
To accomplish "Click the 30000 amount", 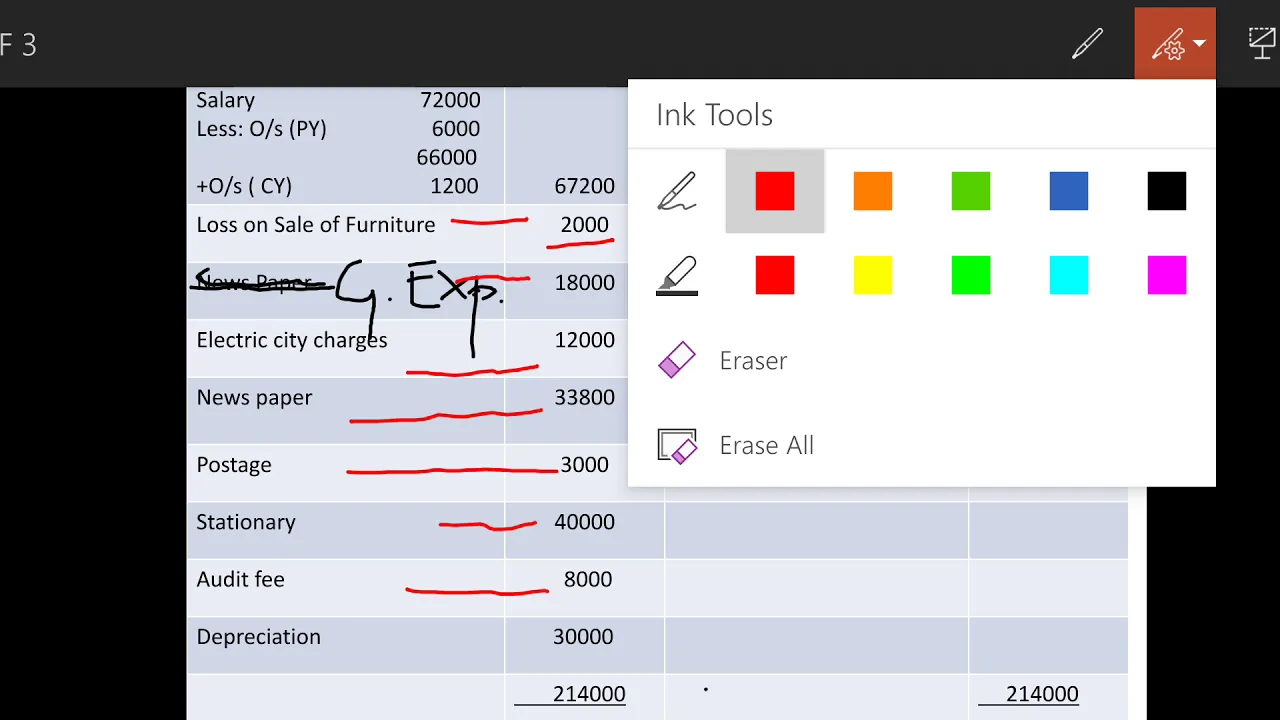I will point(583,637).
